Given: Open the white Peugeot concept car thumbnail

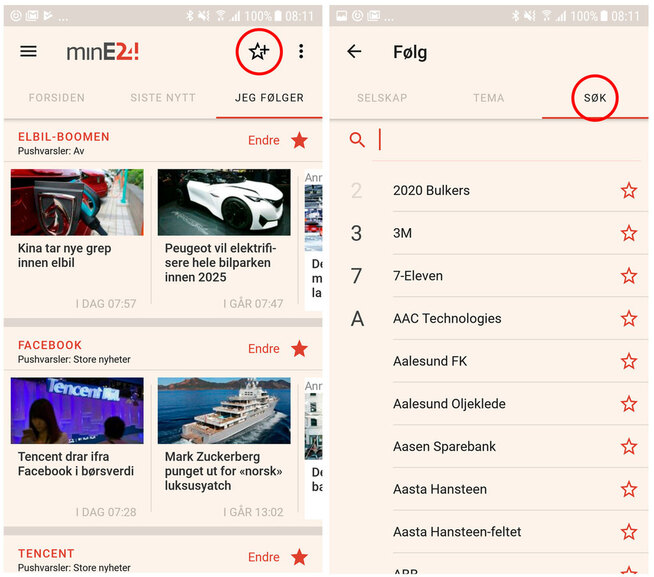Looking at the screenshot, I should 224,202.
